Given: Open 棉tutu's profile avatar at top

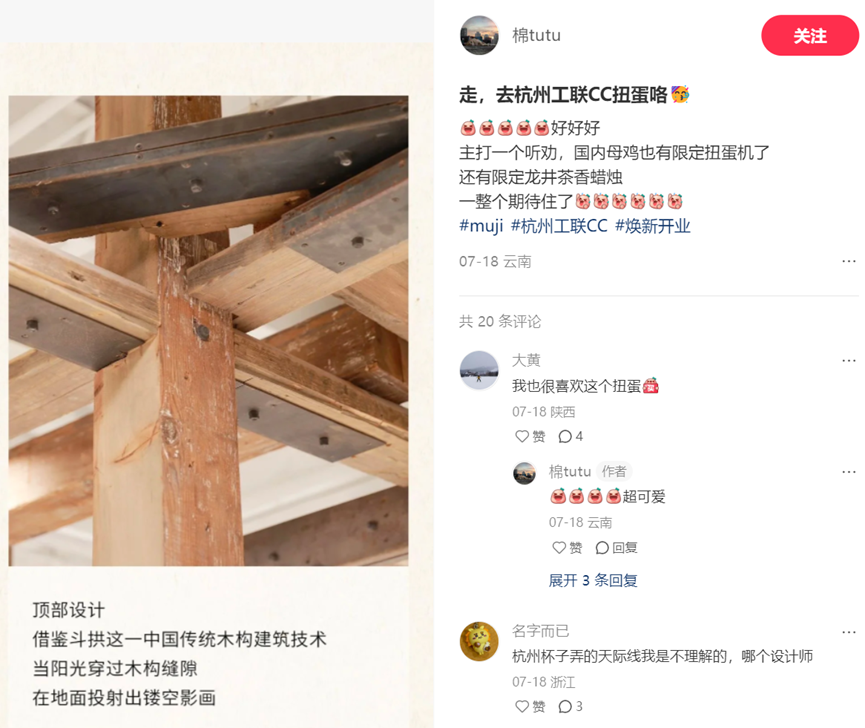Looking at the screenshot, I should tap(479, 35).
